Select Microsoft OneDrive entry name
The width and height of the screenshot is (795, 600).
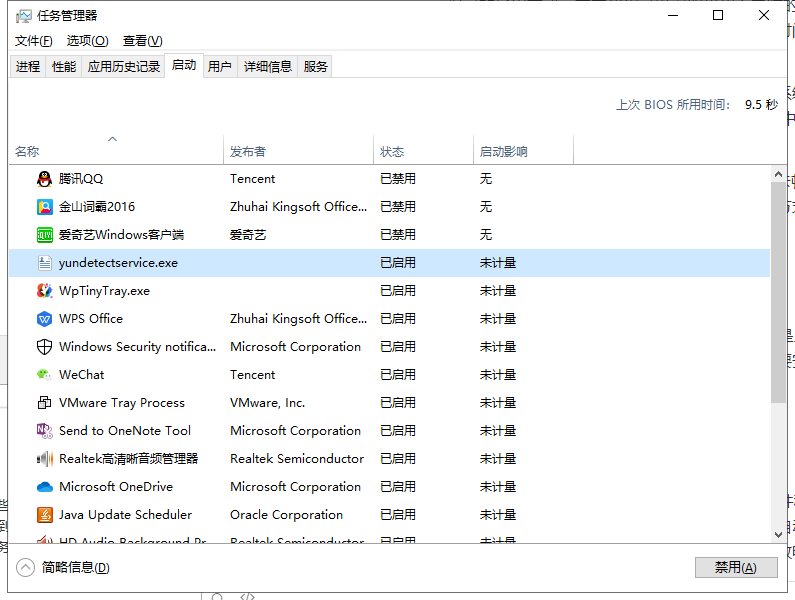click(116, 487)
